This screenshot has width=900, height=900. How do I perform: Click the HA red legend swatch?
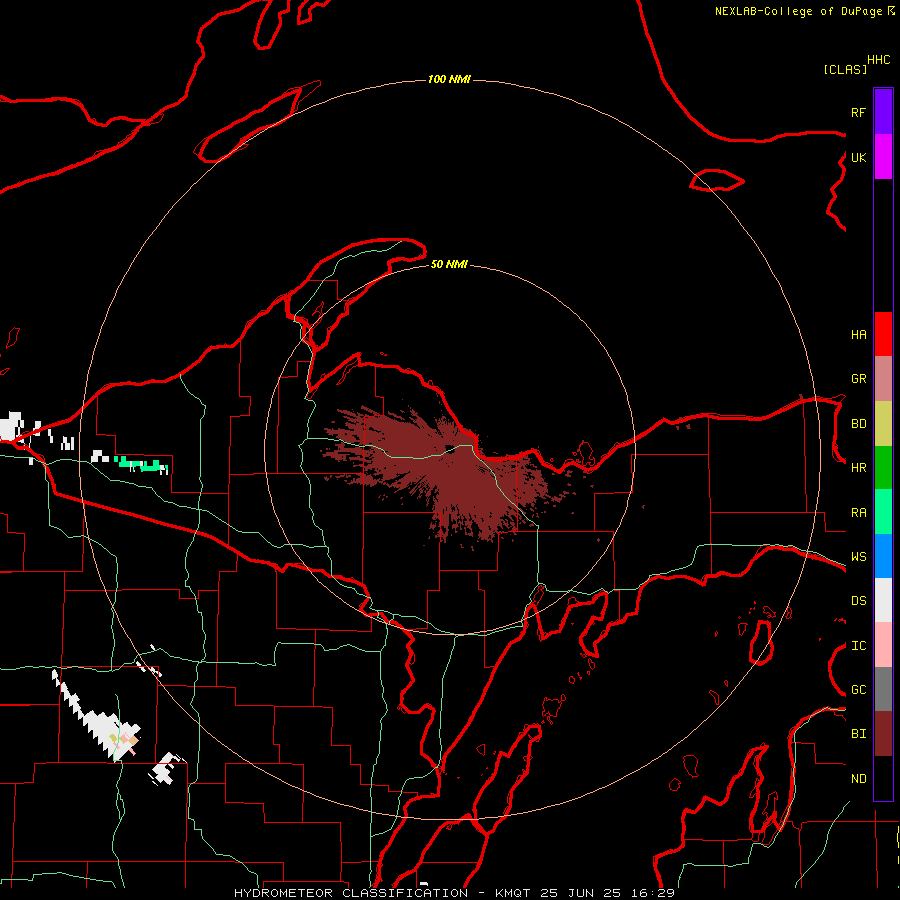(x=883, y=334)
